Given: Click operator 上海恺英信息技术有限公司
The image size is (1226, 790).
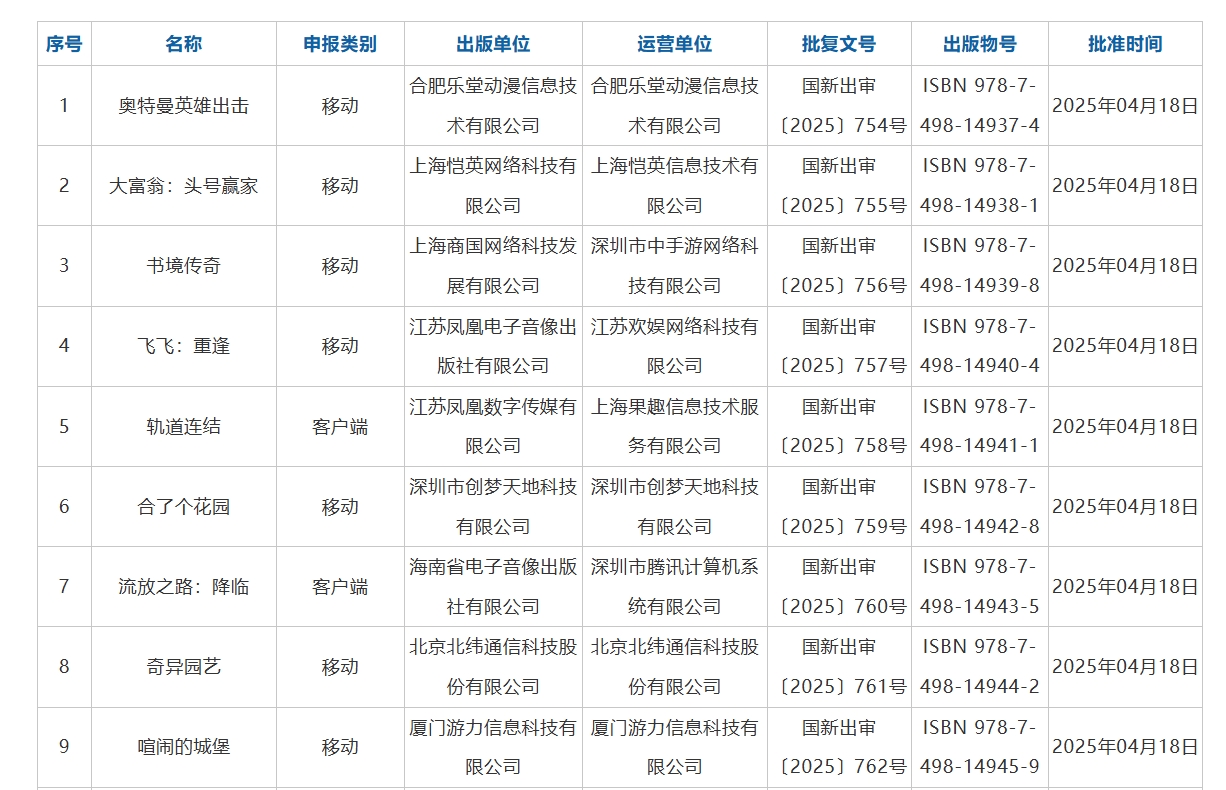Looking at the screenshot, I should coord(675,186).
